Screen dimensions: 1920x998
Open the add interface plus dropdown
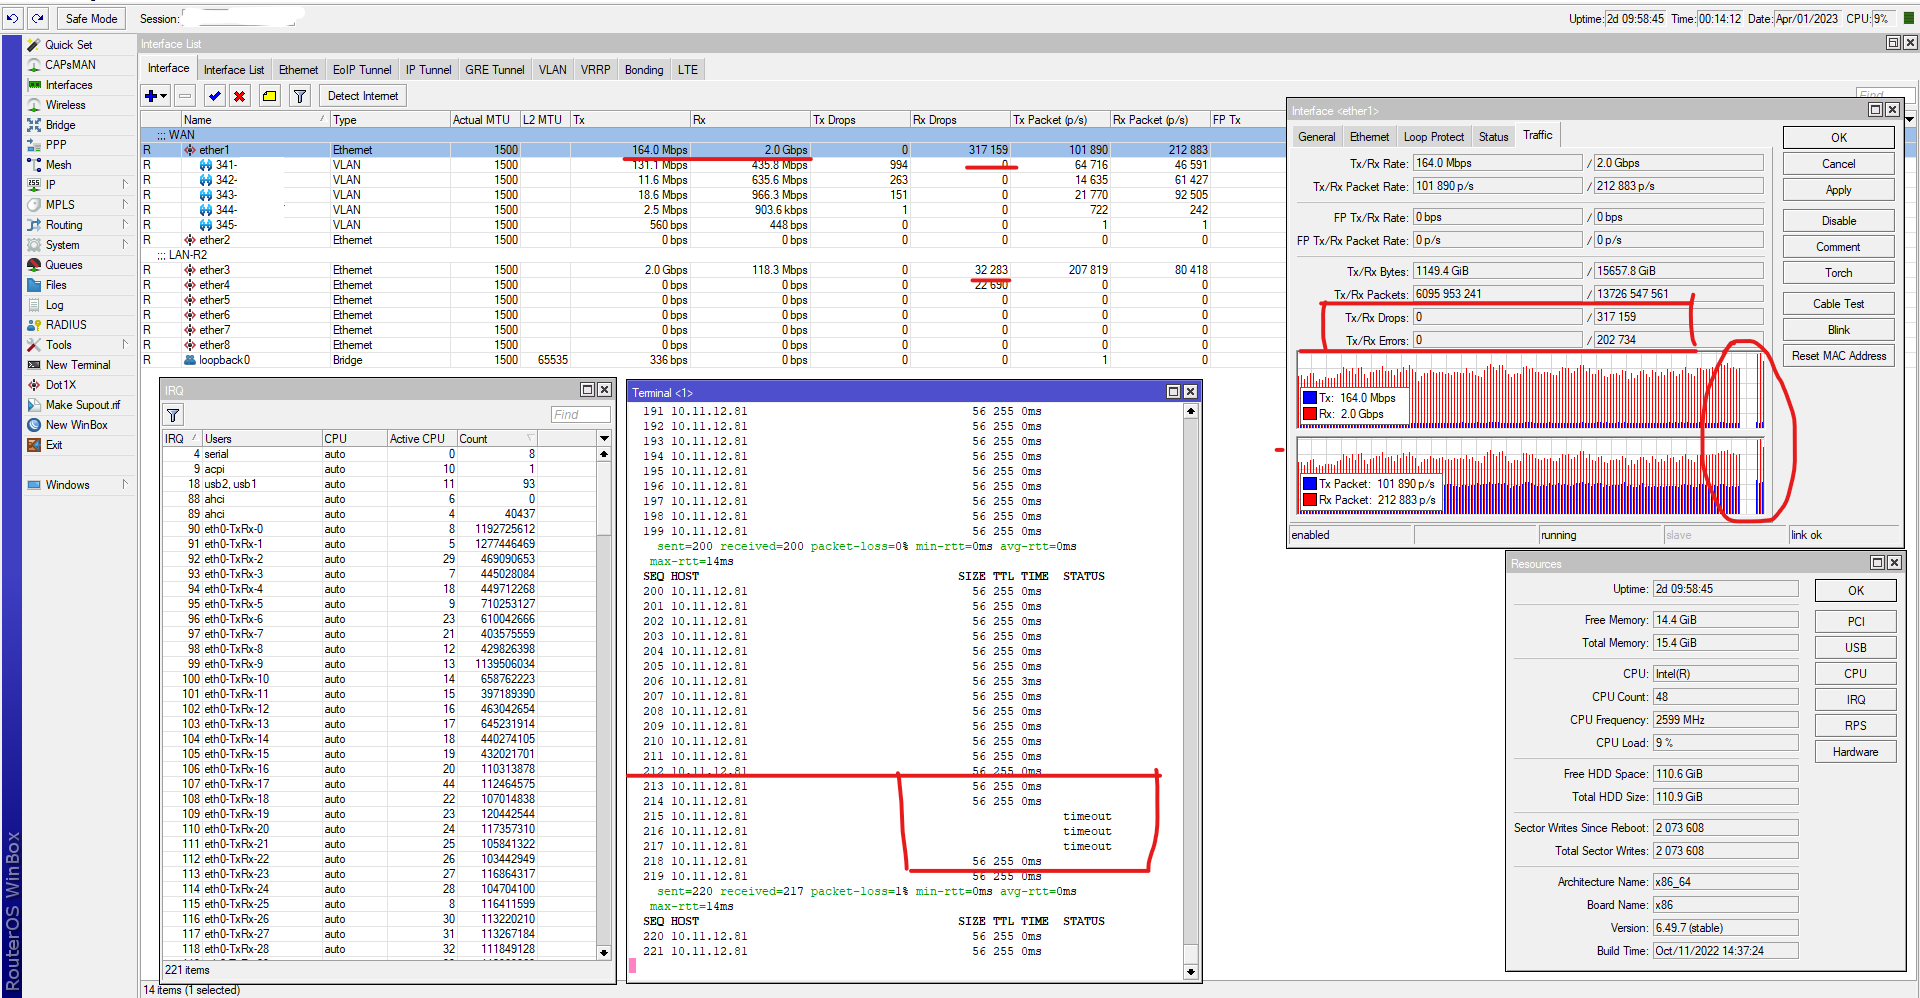click(156, 96)
